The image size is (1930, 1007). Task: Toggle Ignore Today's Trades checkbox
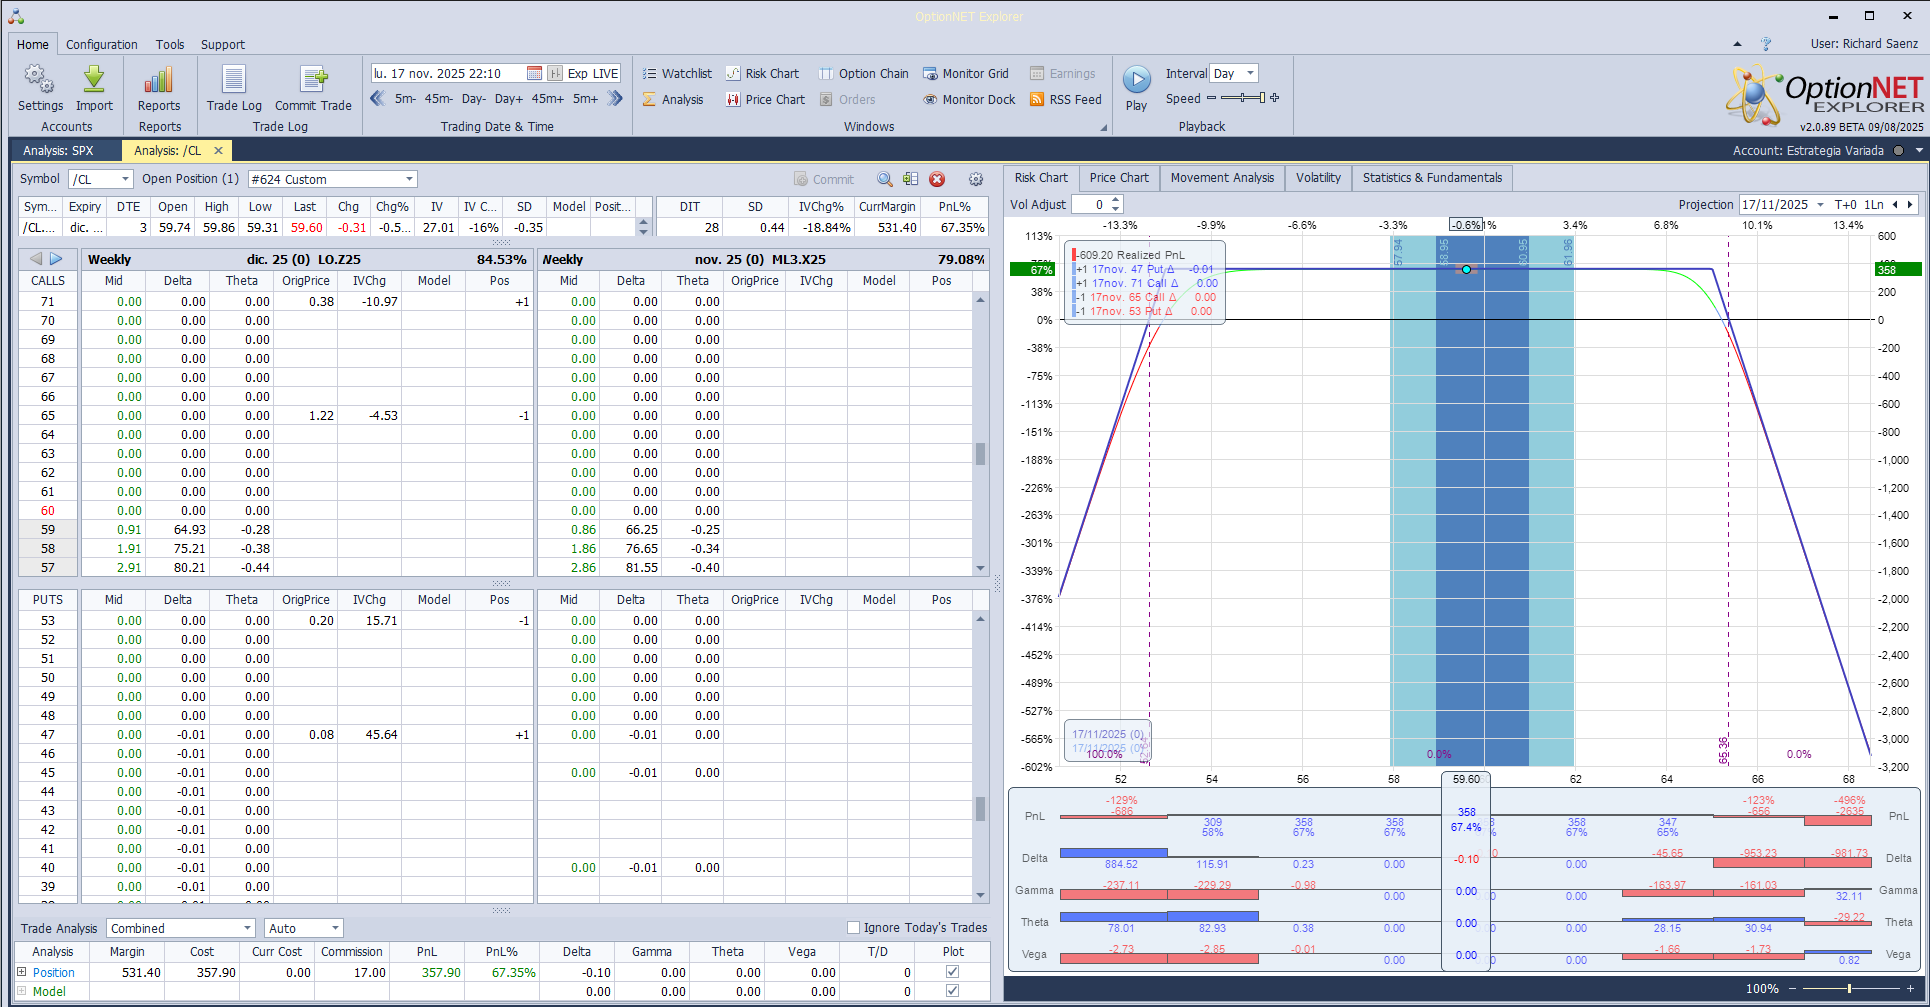853,927
